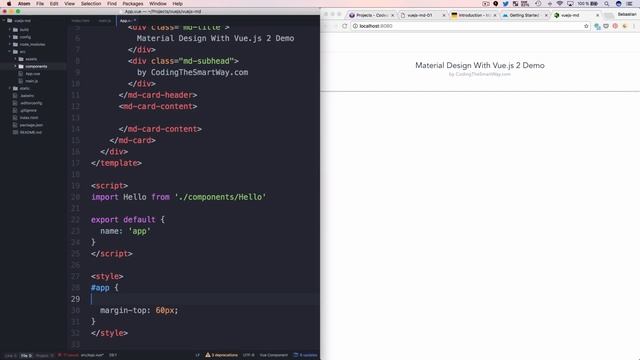Close the active vuejs-md browser tab
The width and height of the screenshot is (640, 360).
tap(598, 16)
